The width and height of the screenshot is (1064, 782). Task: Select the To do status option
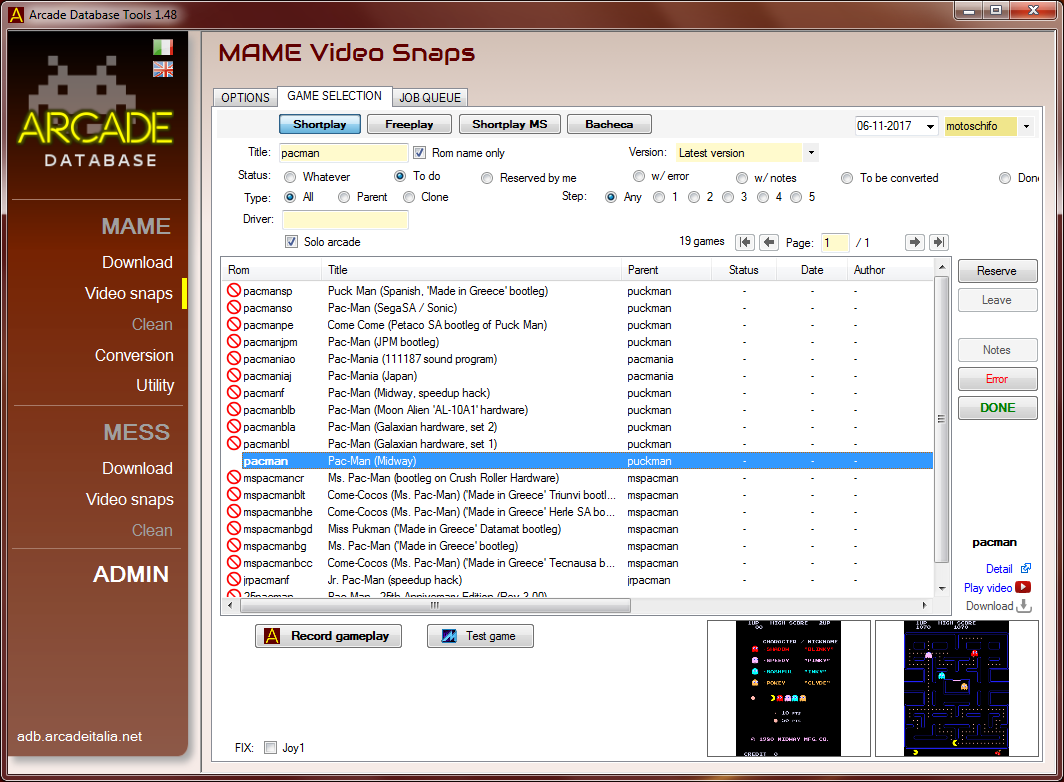click(x=400, y=176)
